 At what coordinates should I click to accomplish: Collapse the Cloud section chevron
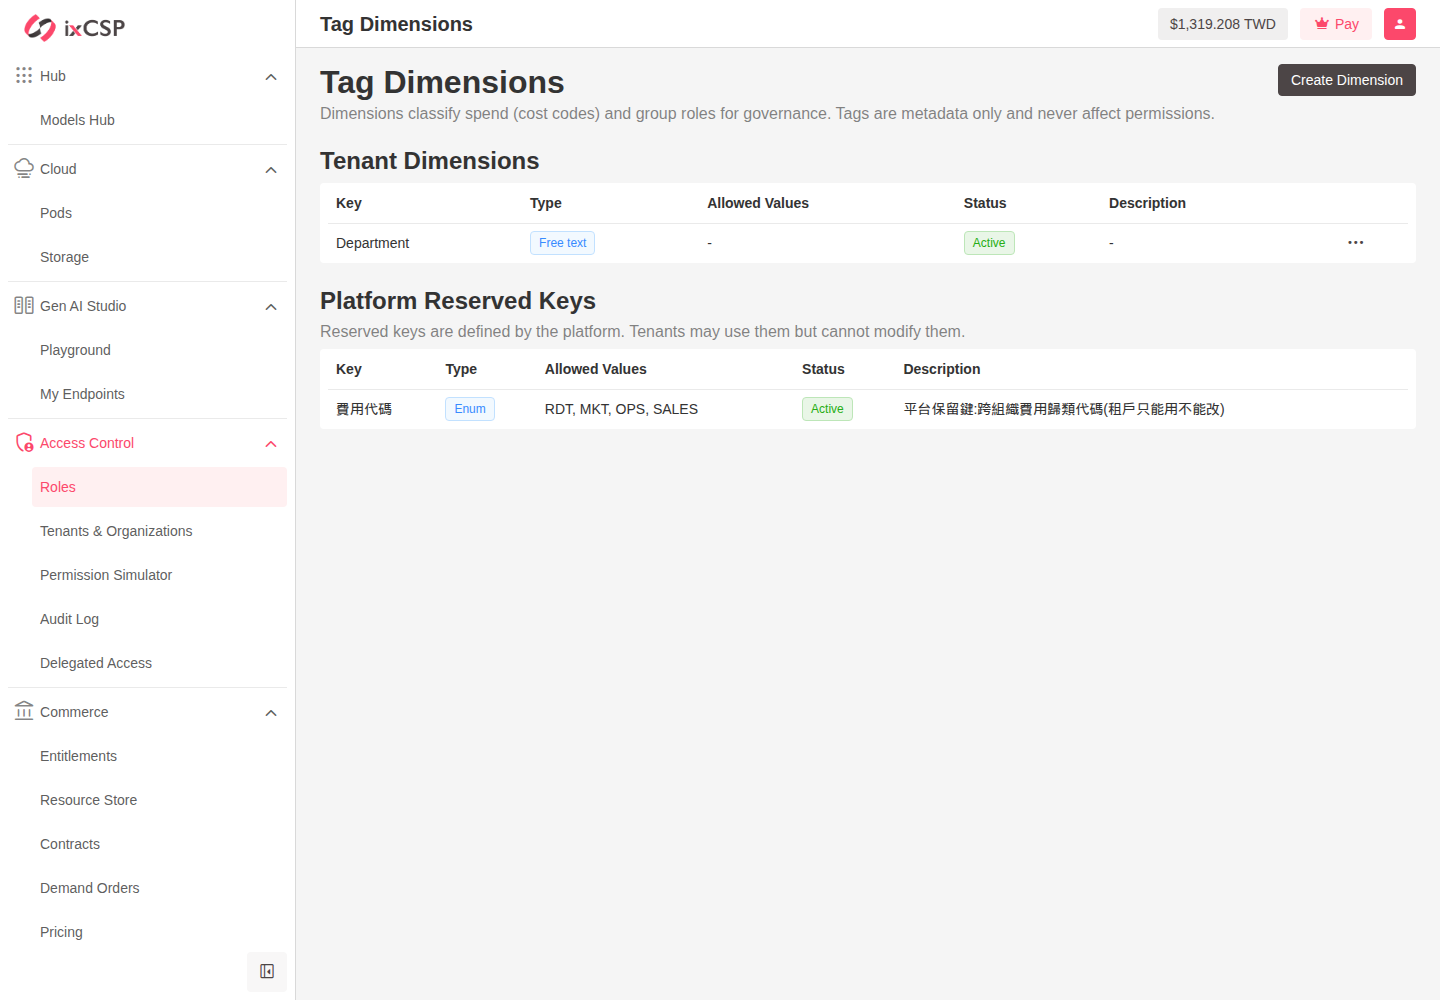[271, 170]
